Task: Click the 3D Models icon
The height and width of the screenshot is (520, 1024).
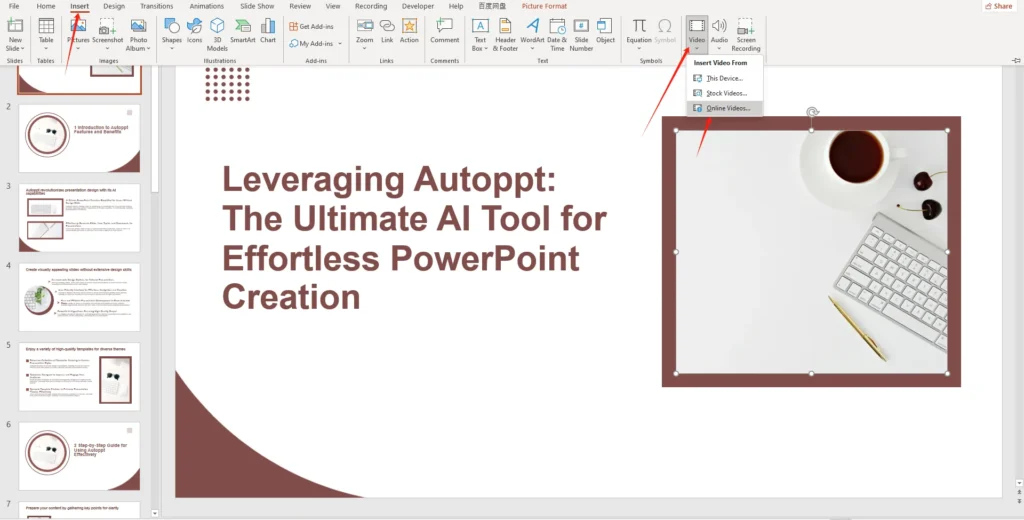Action: pos(217,26)
